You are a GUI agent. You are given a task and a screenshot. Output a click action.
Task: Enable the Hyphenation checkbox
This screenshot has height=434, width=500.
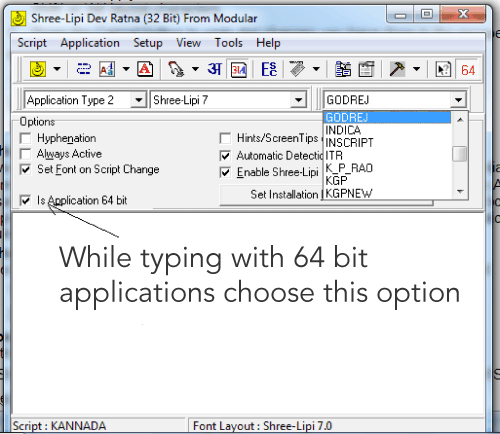click(26, 138)
